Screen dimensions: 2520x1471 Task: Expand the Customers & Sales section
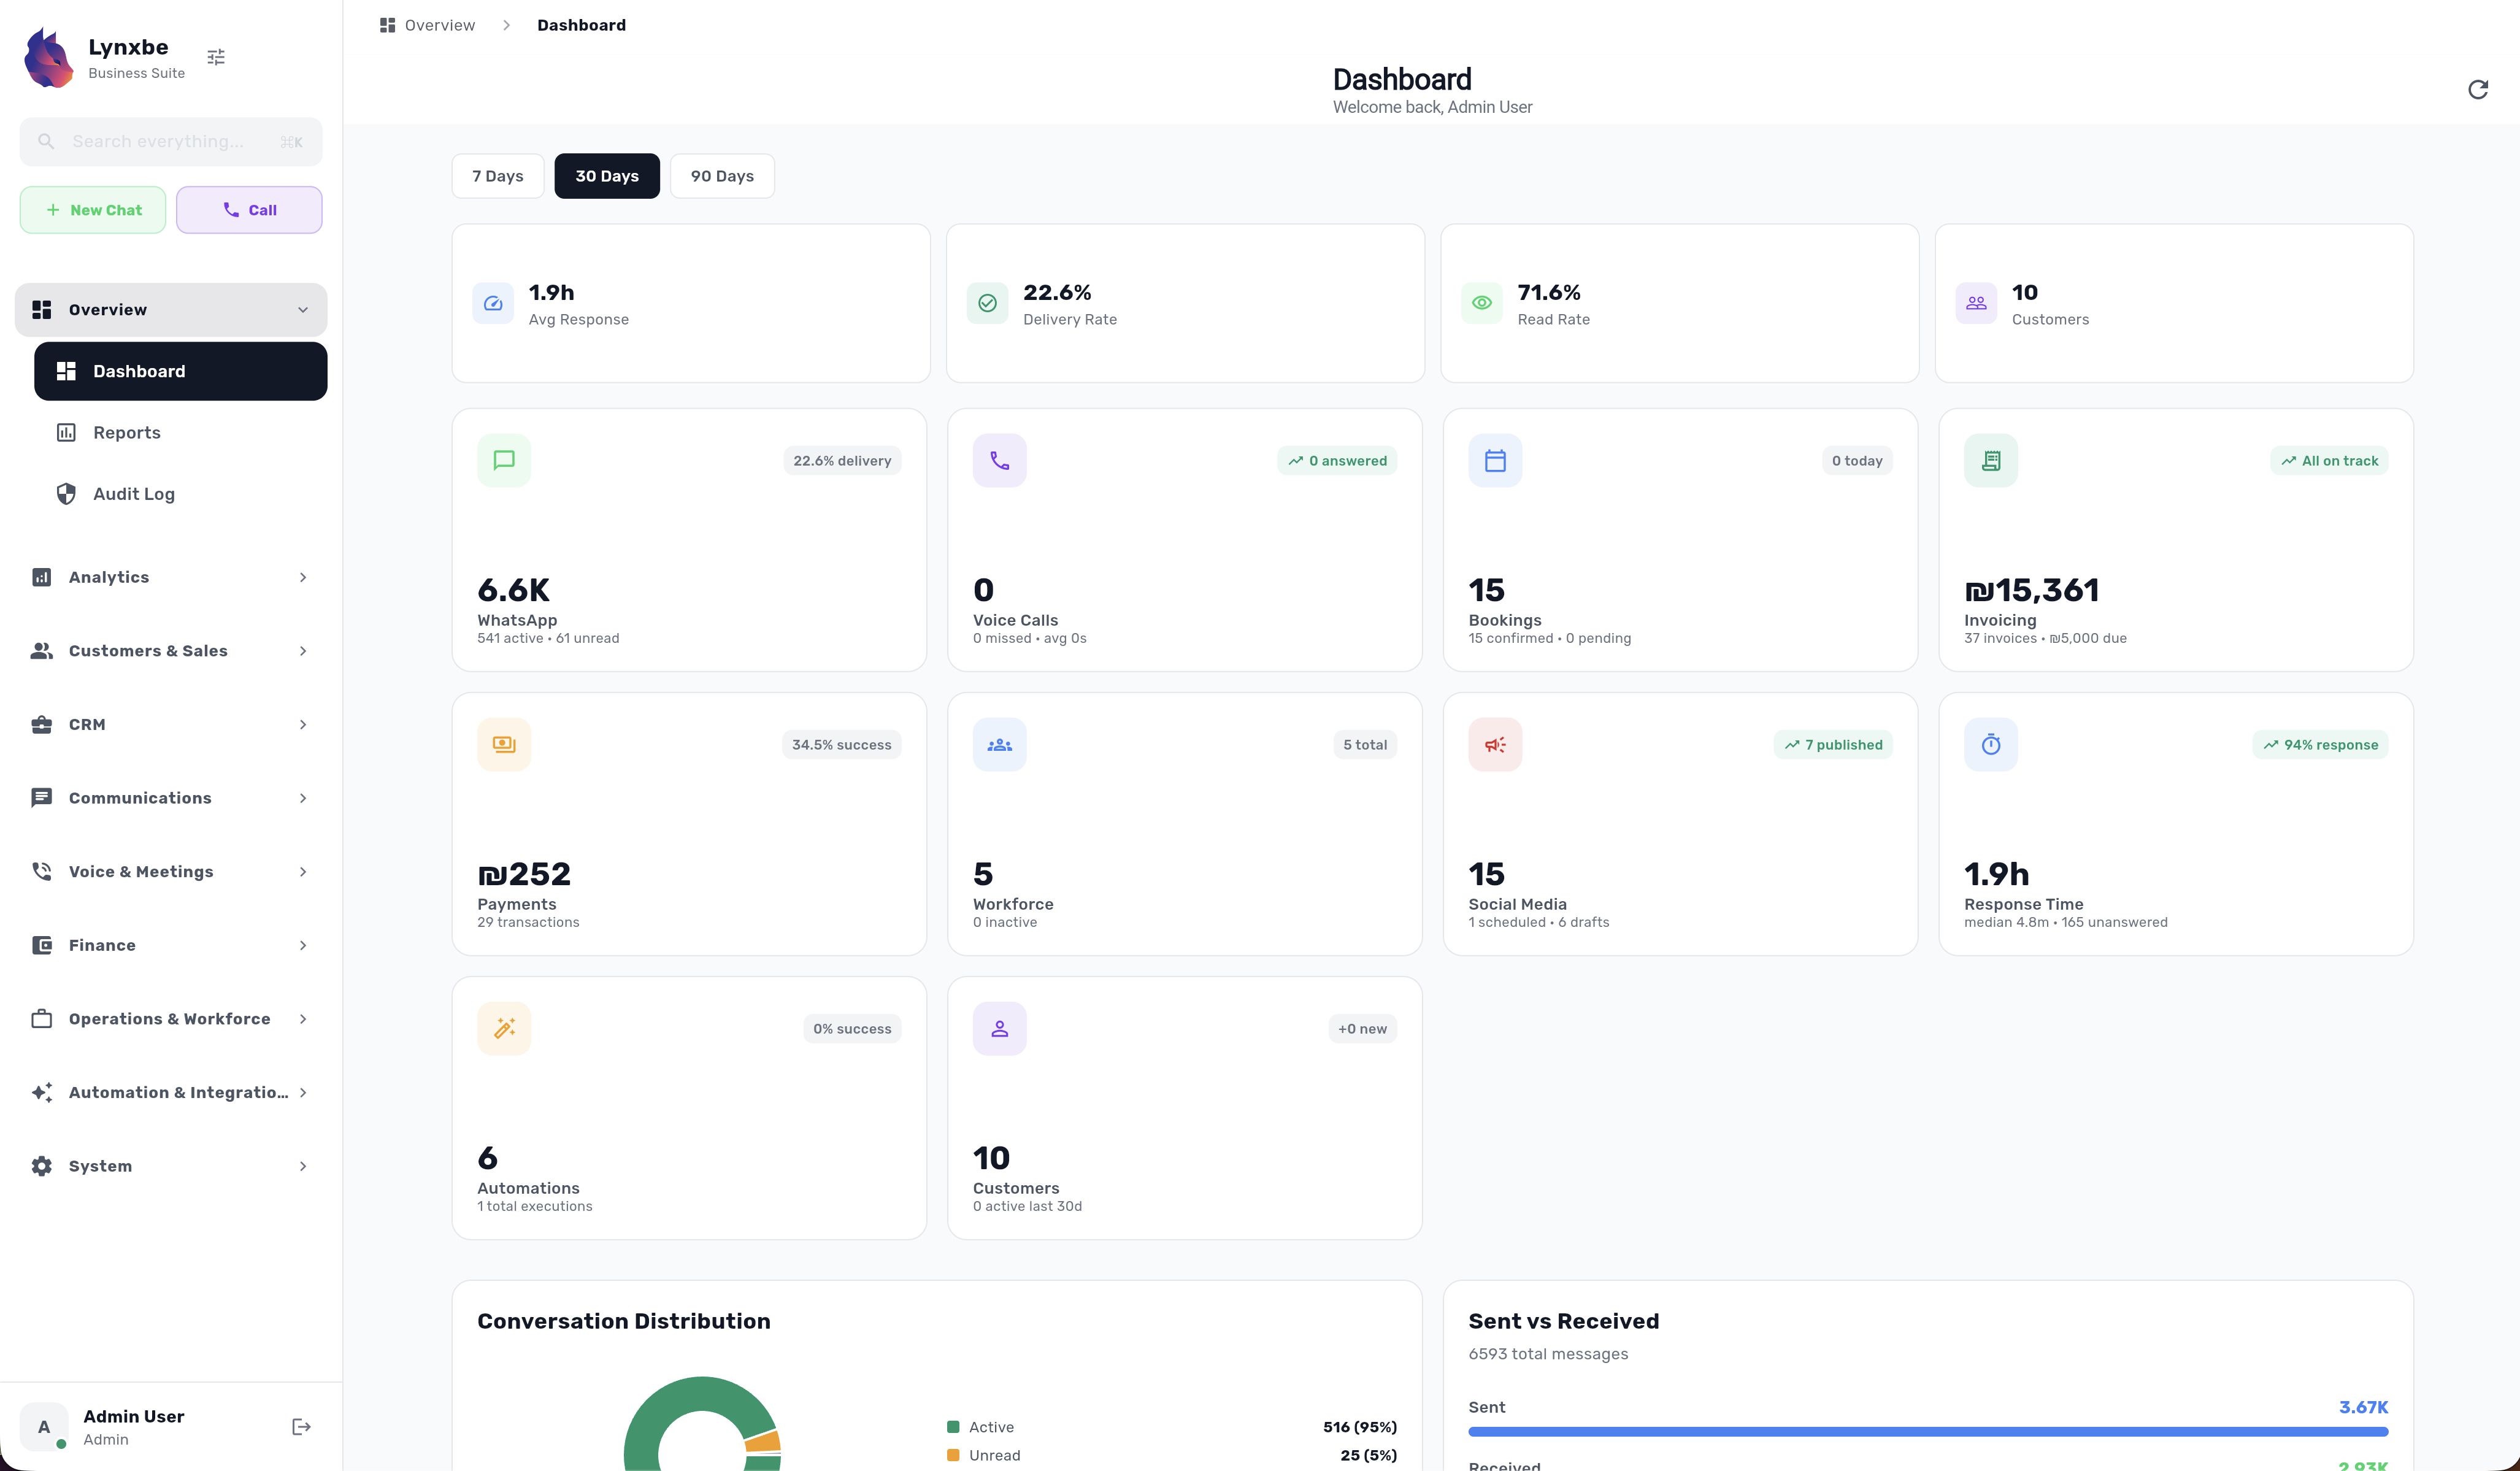pos(170,650)
